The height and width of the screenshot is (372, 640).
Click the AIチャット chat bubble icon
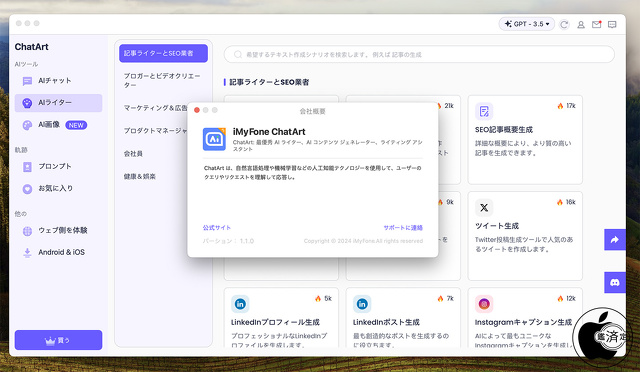pos(27,81)
